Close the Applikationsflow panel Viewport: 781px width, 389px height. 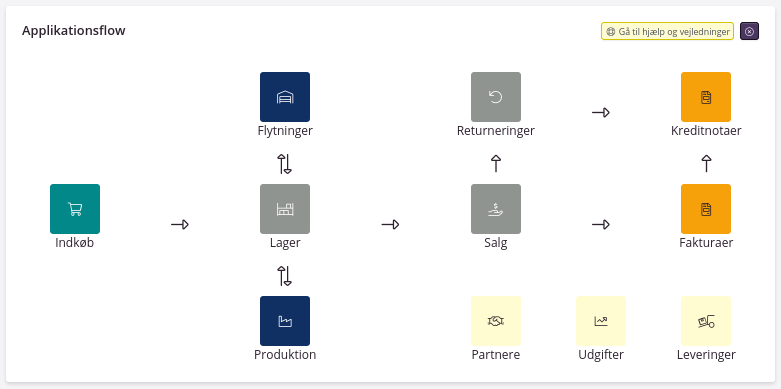[x=750, y=31]
